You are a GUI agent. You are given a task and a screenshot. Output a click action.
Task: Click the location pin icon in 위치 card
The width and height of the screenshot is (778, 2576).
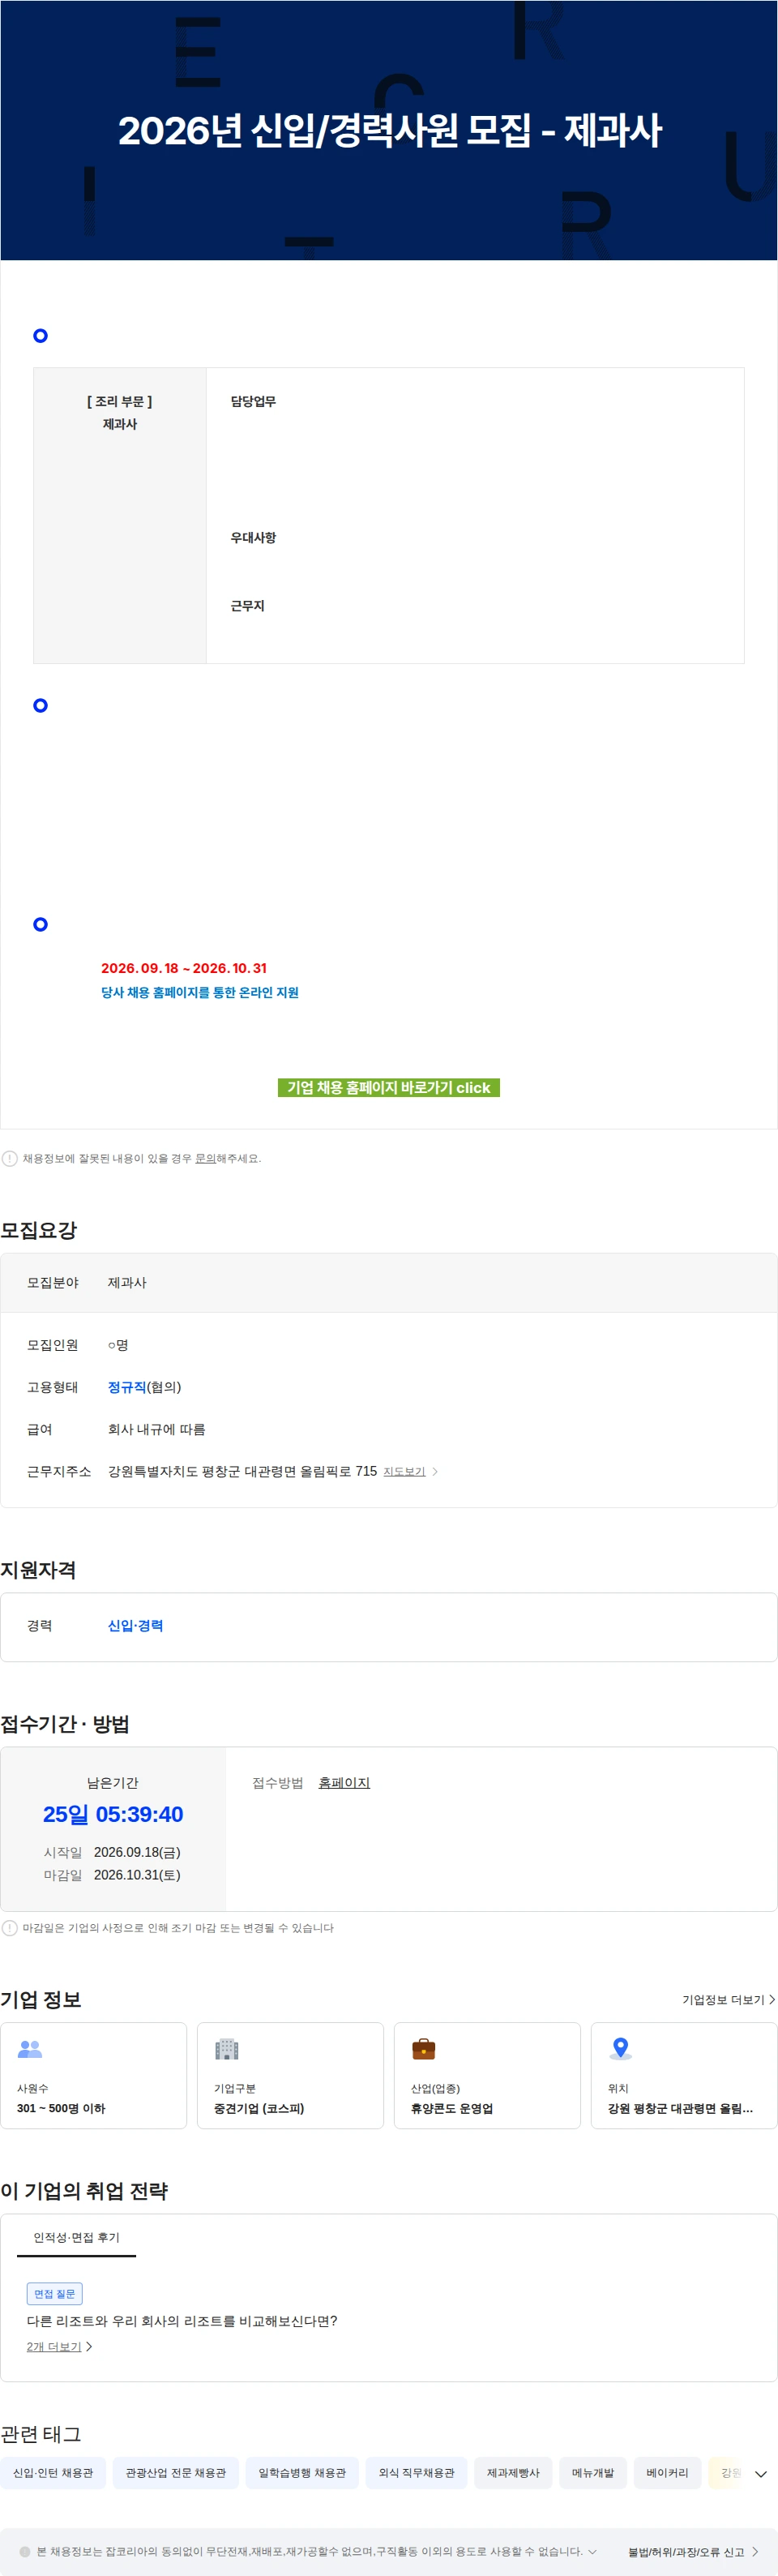coord(621,2048)
